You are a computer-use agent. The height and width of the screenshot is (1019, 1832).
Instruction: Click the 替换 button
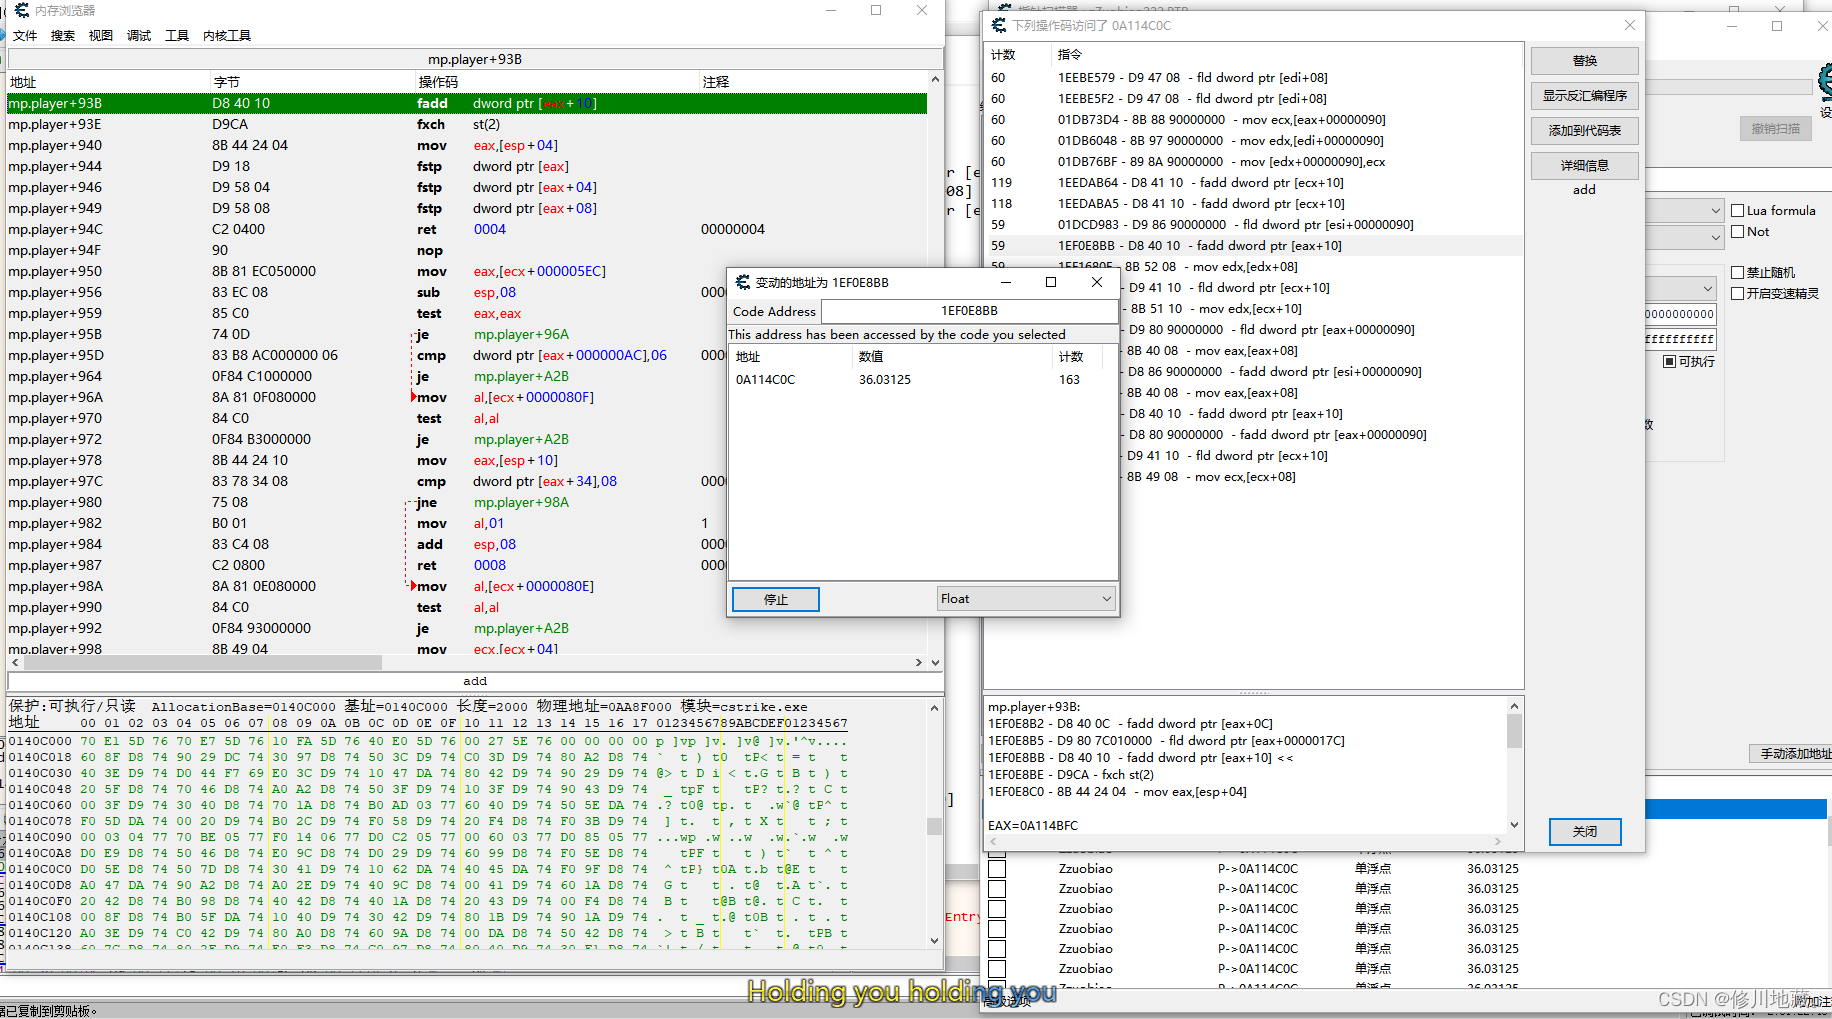click(1584, 61)
